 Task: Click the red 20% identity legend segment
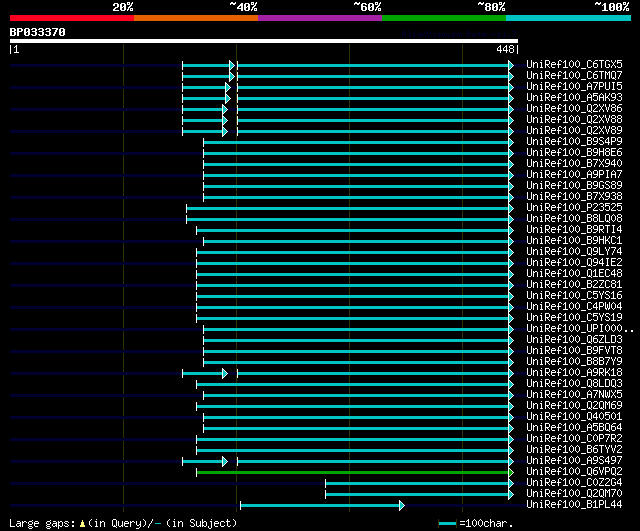click(72, 18)
